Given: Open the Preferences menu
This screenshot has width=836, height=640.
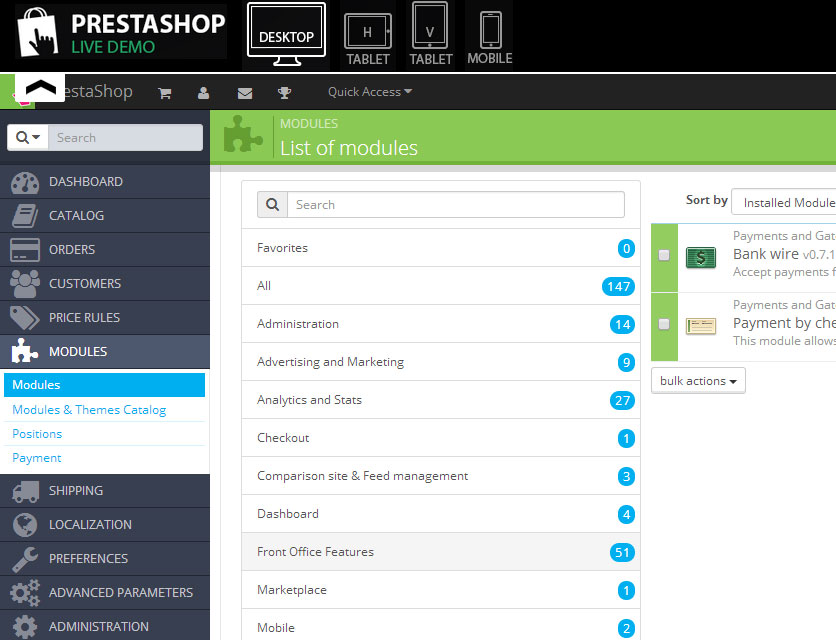Looking at the screenshot, I should tap(105, 558).
